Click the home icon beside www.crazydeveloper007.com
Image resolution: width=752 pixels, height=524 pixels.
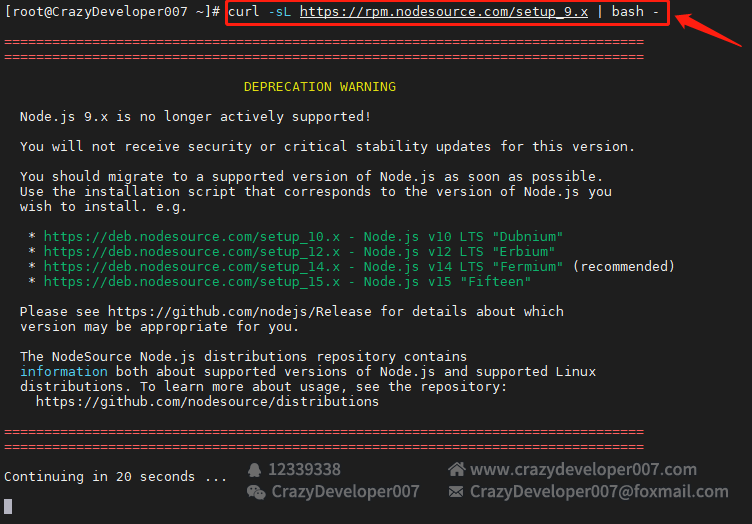point(457,469)
